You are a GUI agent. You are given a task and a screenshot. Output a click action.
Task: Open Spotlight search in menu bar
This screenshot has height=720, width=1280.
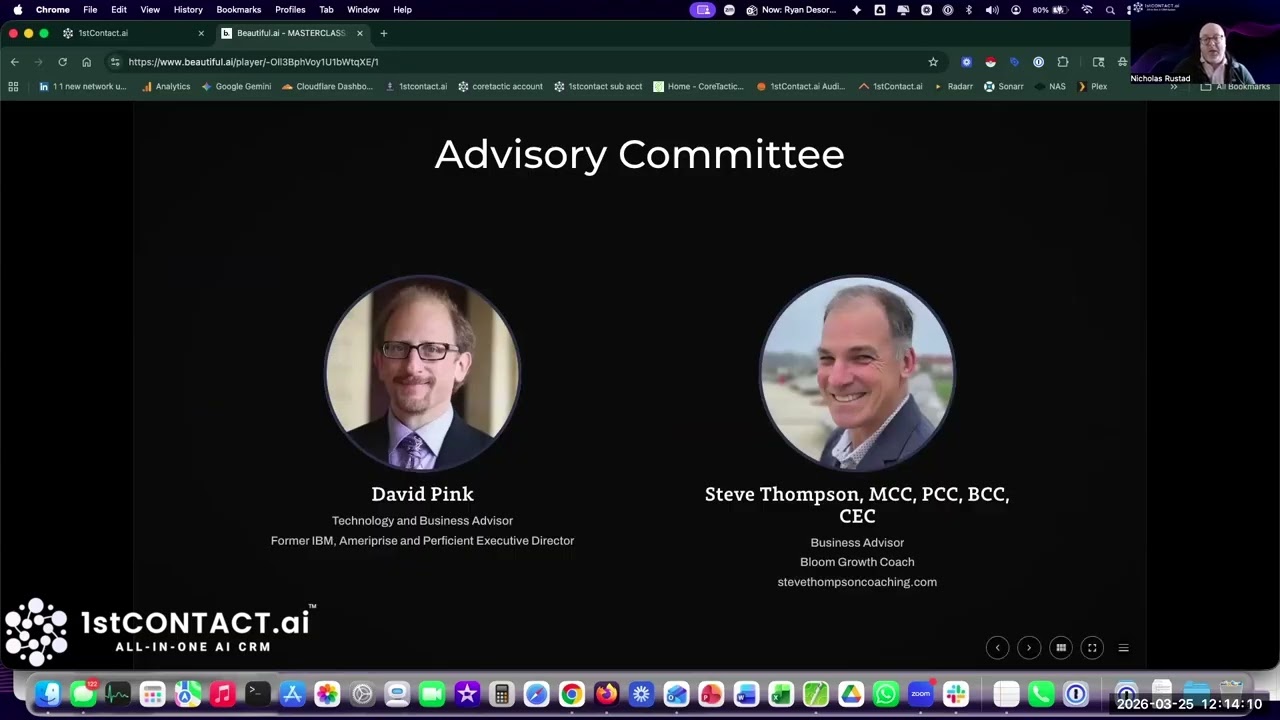[x=1110, y=10]
